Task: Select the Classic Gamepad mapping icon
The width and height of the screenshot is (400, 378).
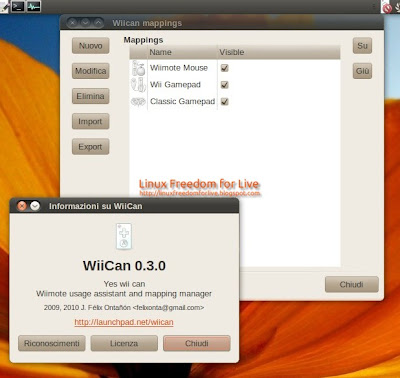Action: click(138, 101)
